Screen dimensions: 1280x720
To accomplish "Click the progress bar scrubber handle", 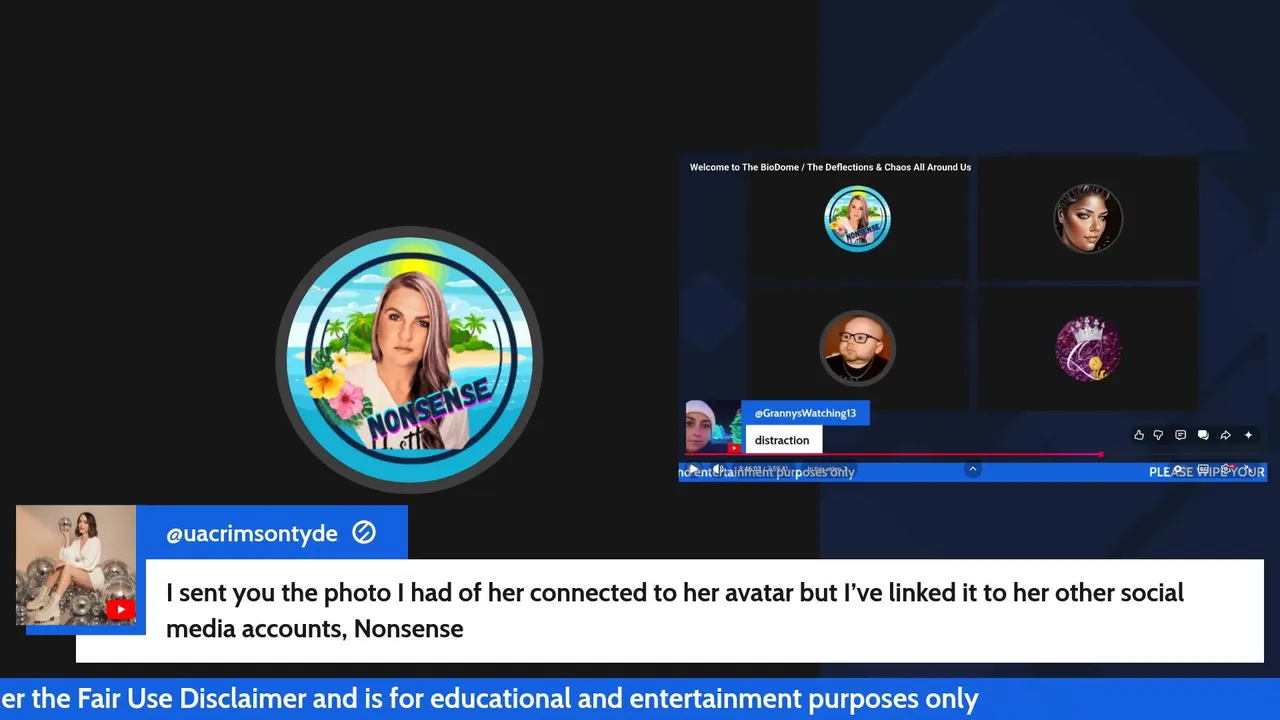I will coord(1101,454).
